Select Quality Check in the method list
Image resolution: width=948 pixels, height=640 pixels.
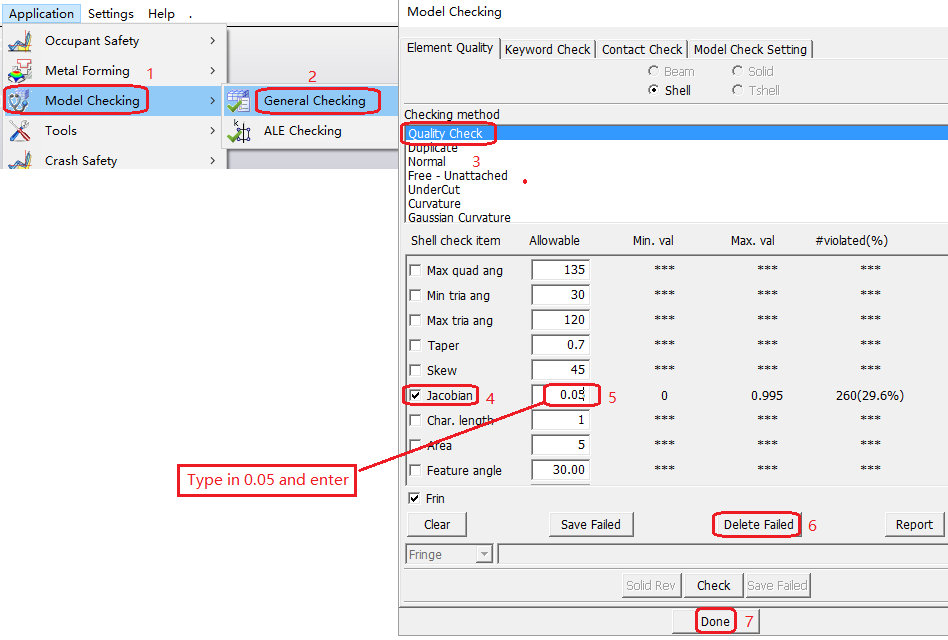(445, 133)
